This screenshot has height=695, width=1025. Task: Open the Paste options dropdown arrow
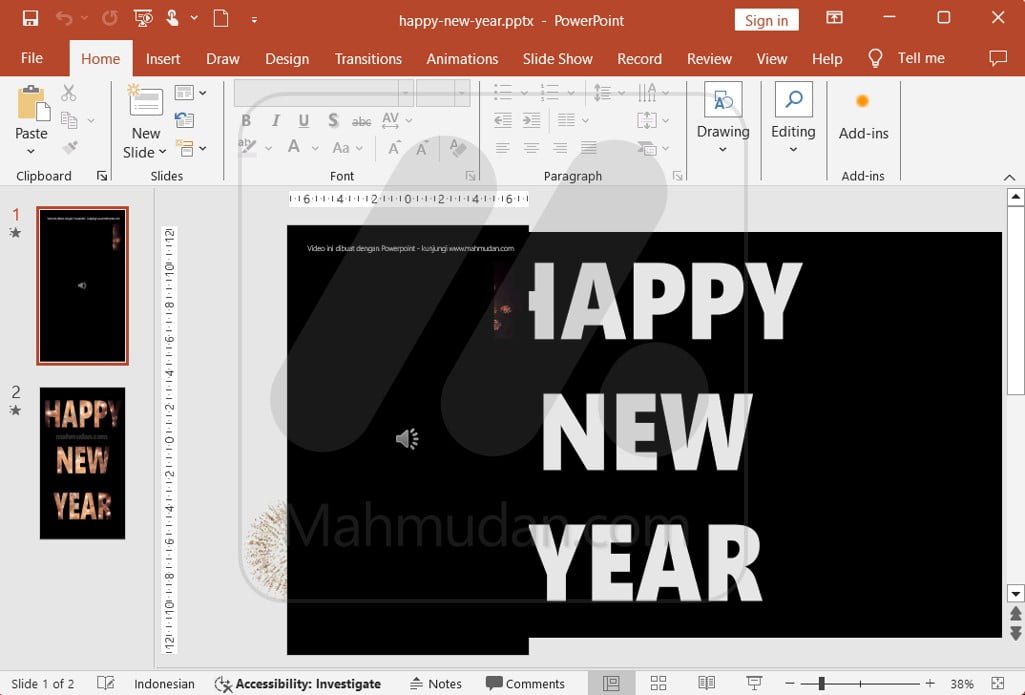[31, 152]
